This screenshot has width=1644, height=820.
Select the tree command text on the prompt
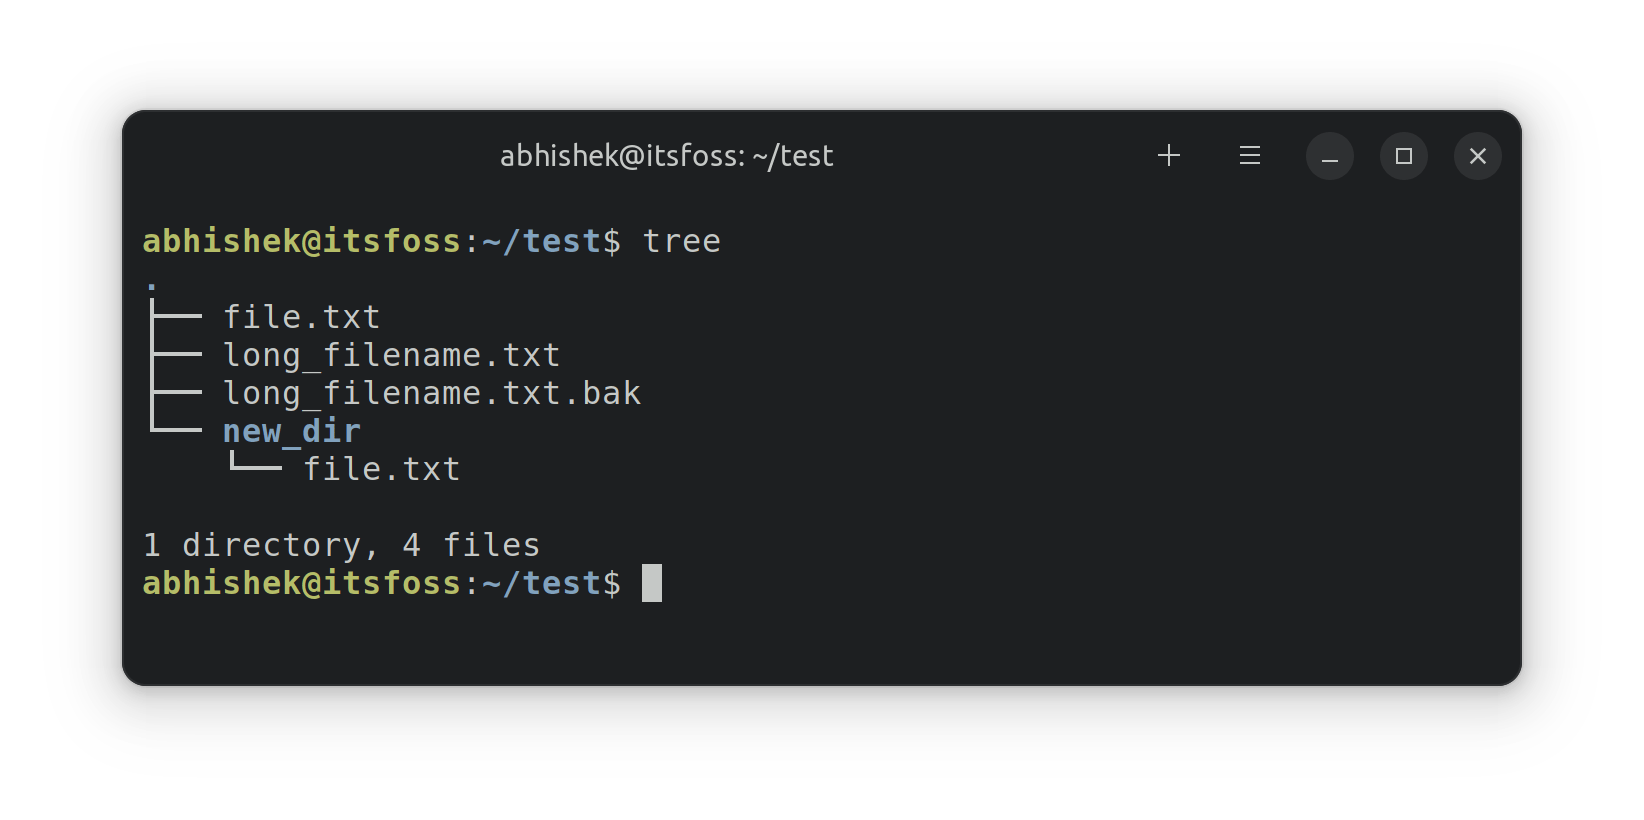click(x=681, y=240)
